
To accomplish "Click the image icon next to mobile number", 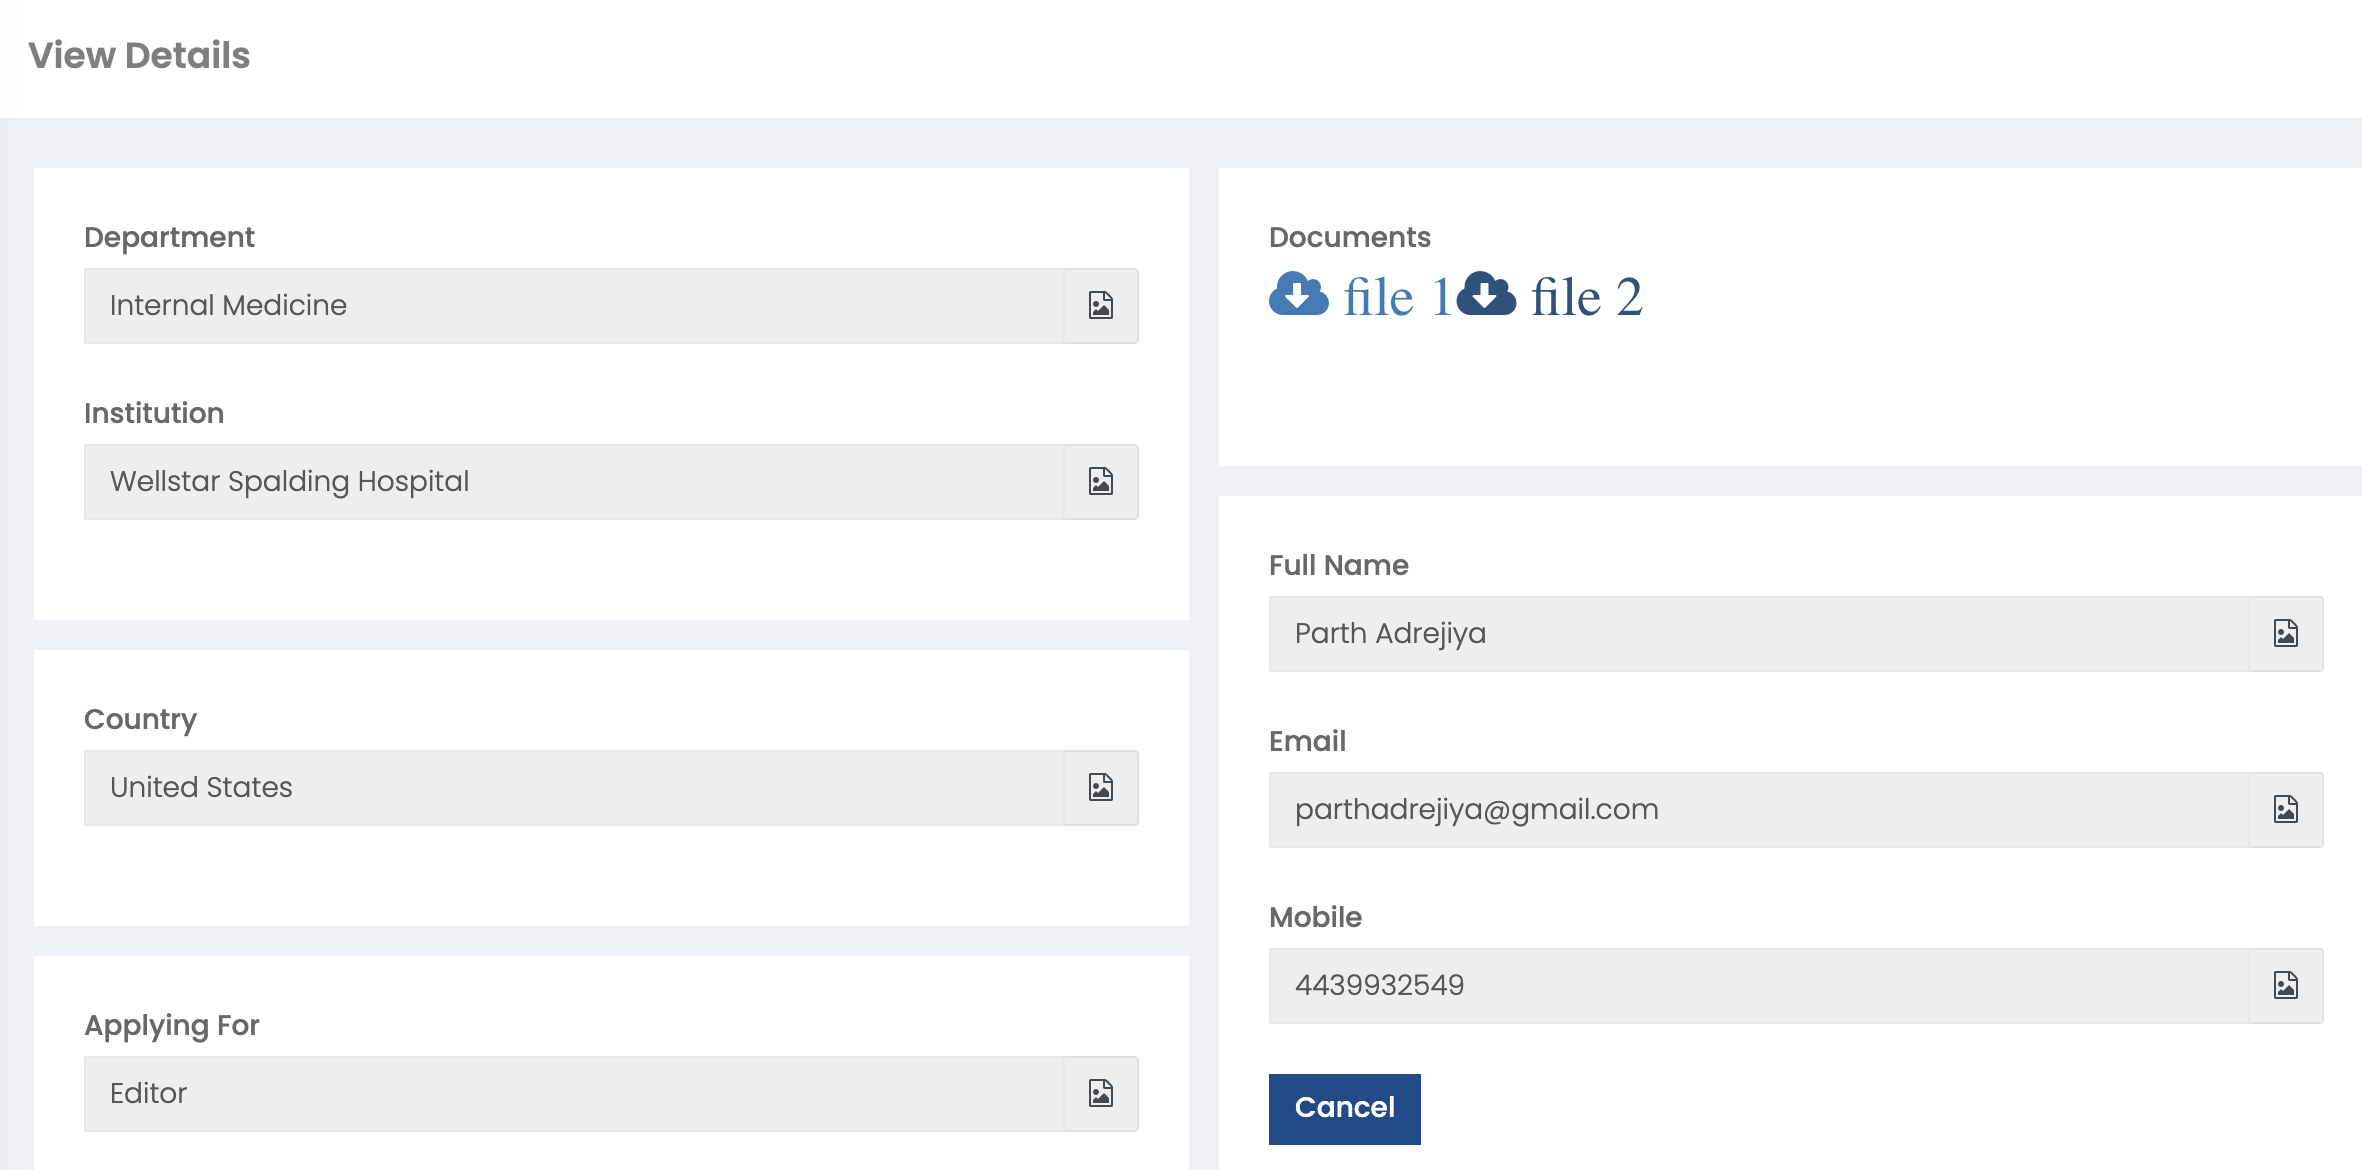I will click(x=2285, y=986).
